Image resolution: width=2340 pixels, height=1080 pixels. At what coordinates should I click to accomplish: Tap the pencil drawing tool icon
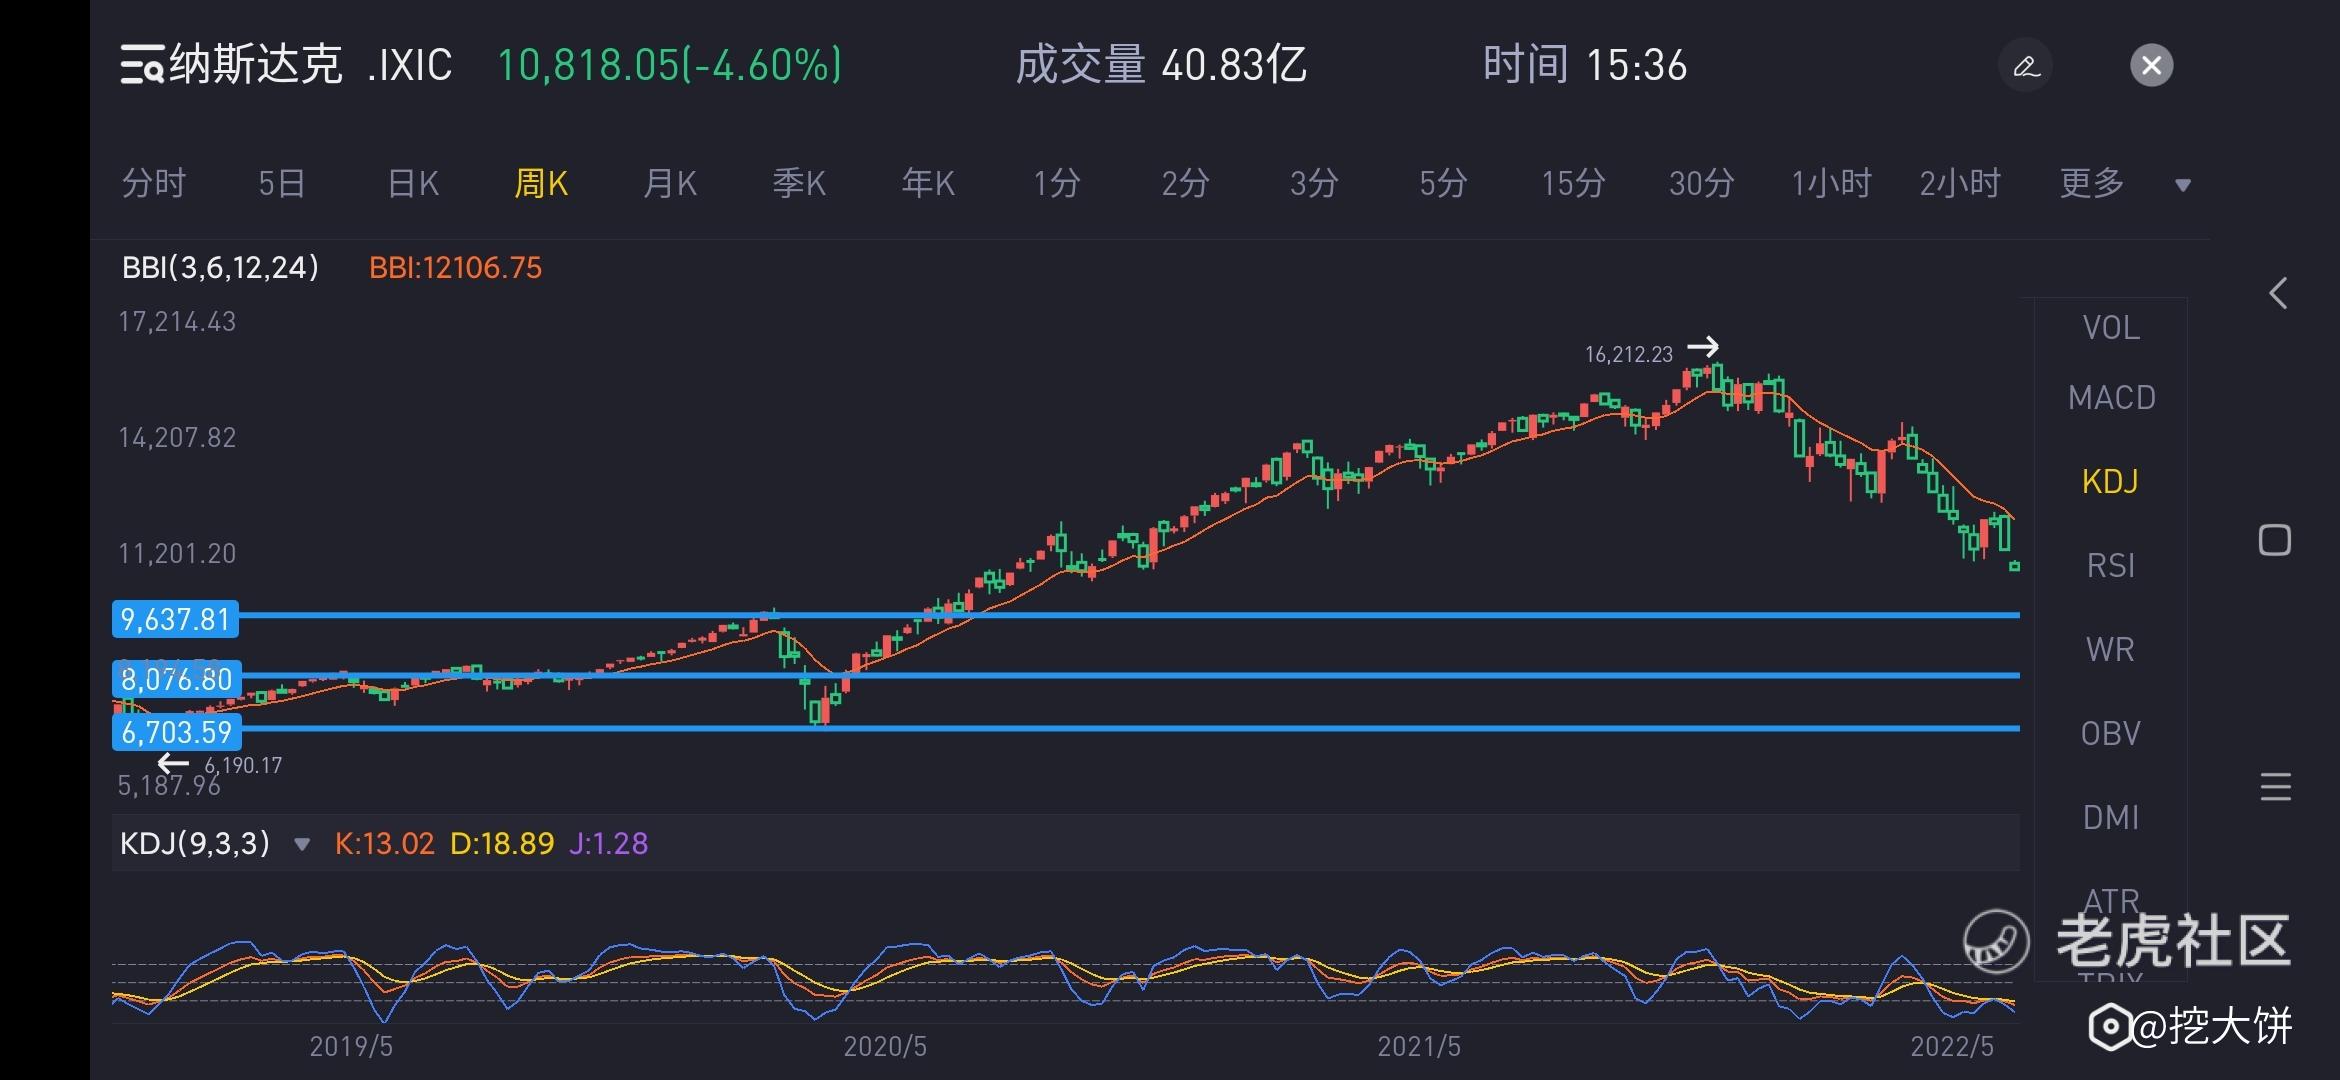pyautogui.click(x=2026, y=66)
